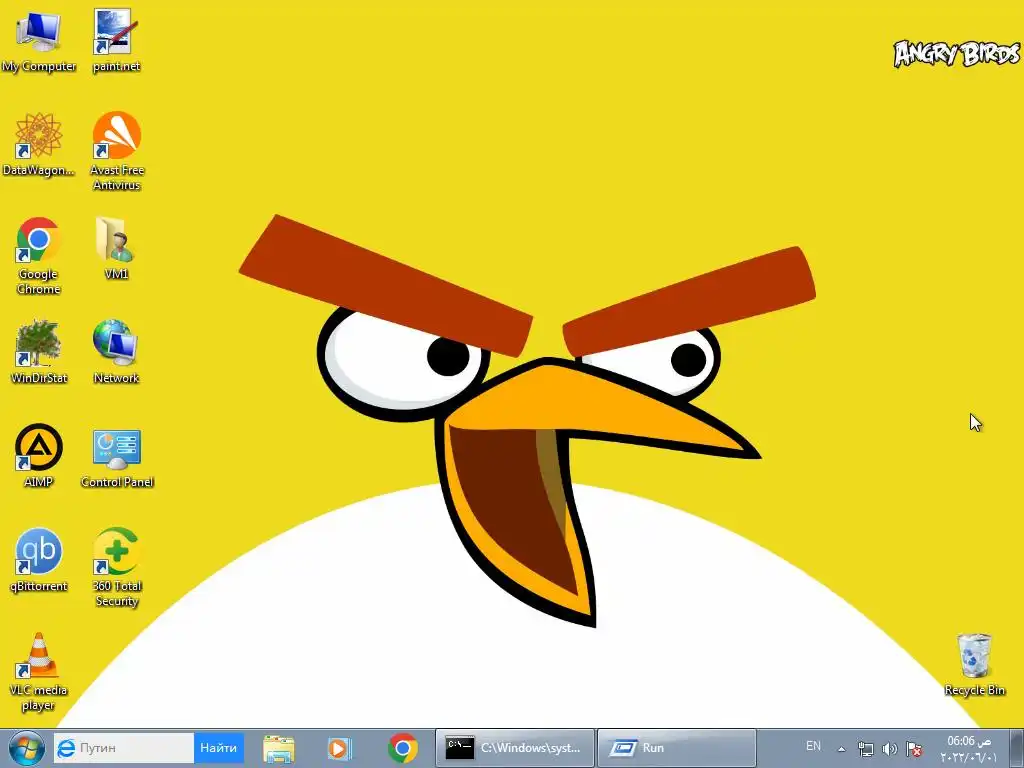Select the Recycle Bin icon

point(974,664)
